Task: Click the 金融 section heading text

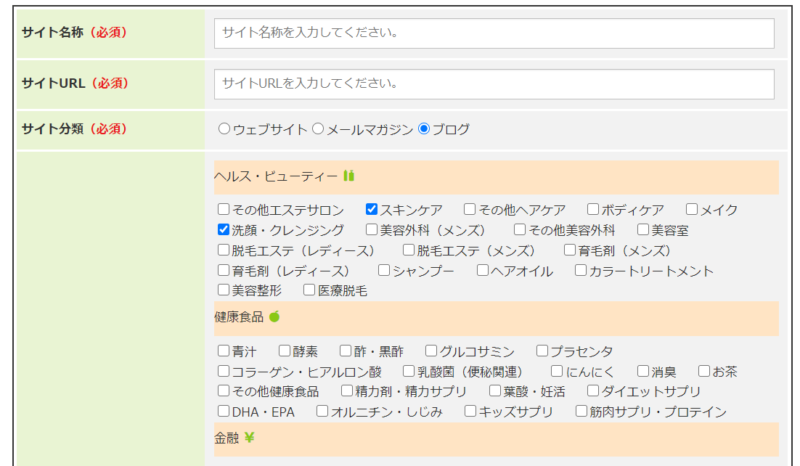Action: (227, 438)
